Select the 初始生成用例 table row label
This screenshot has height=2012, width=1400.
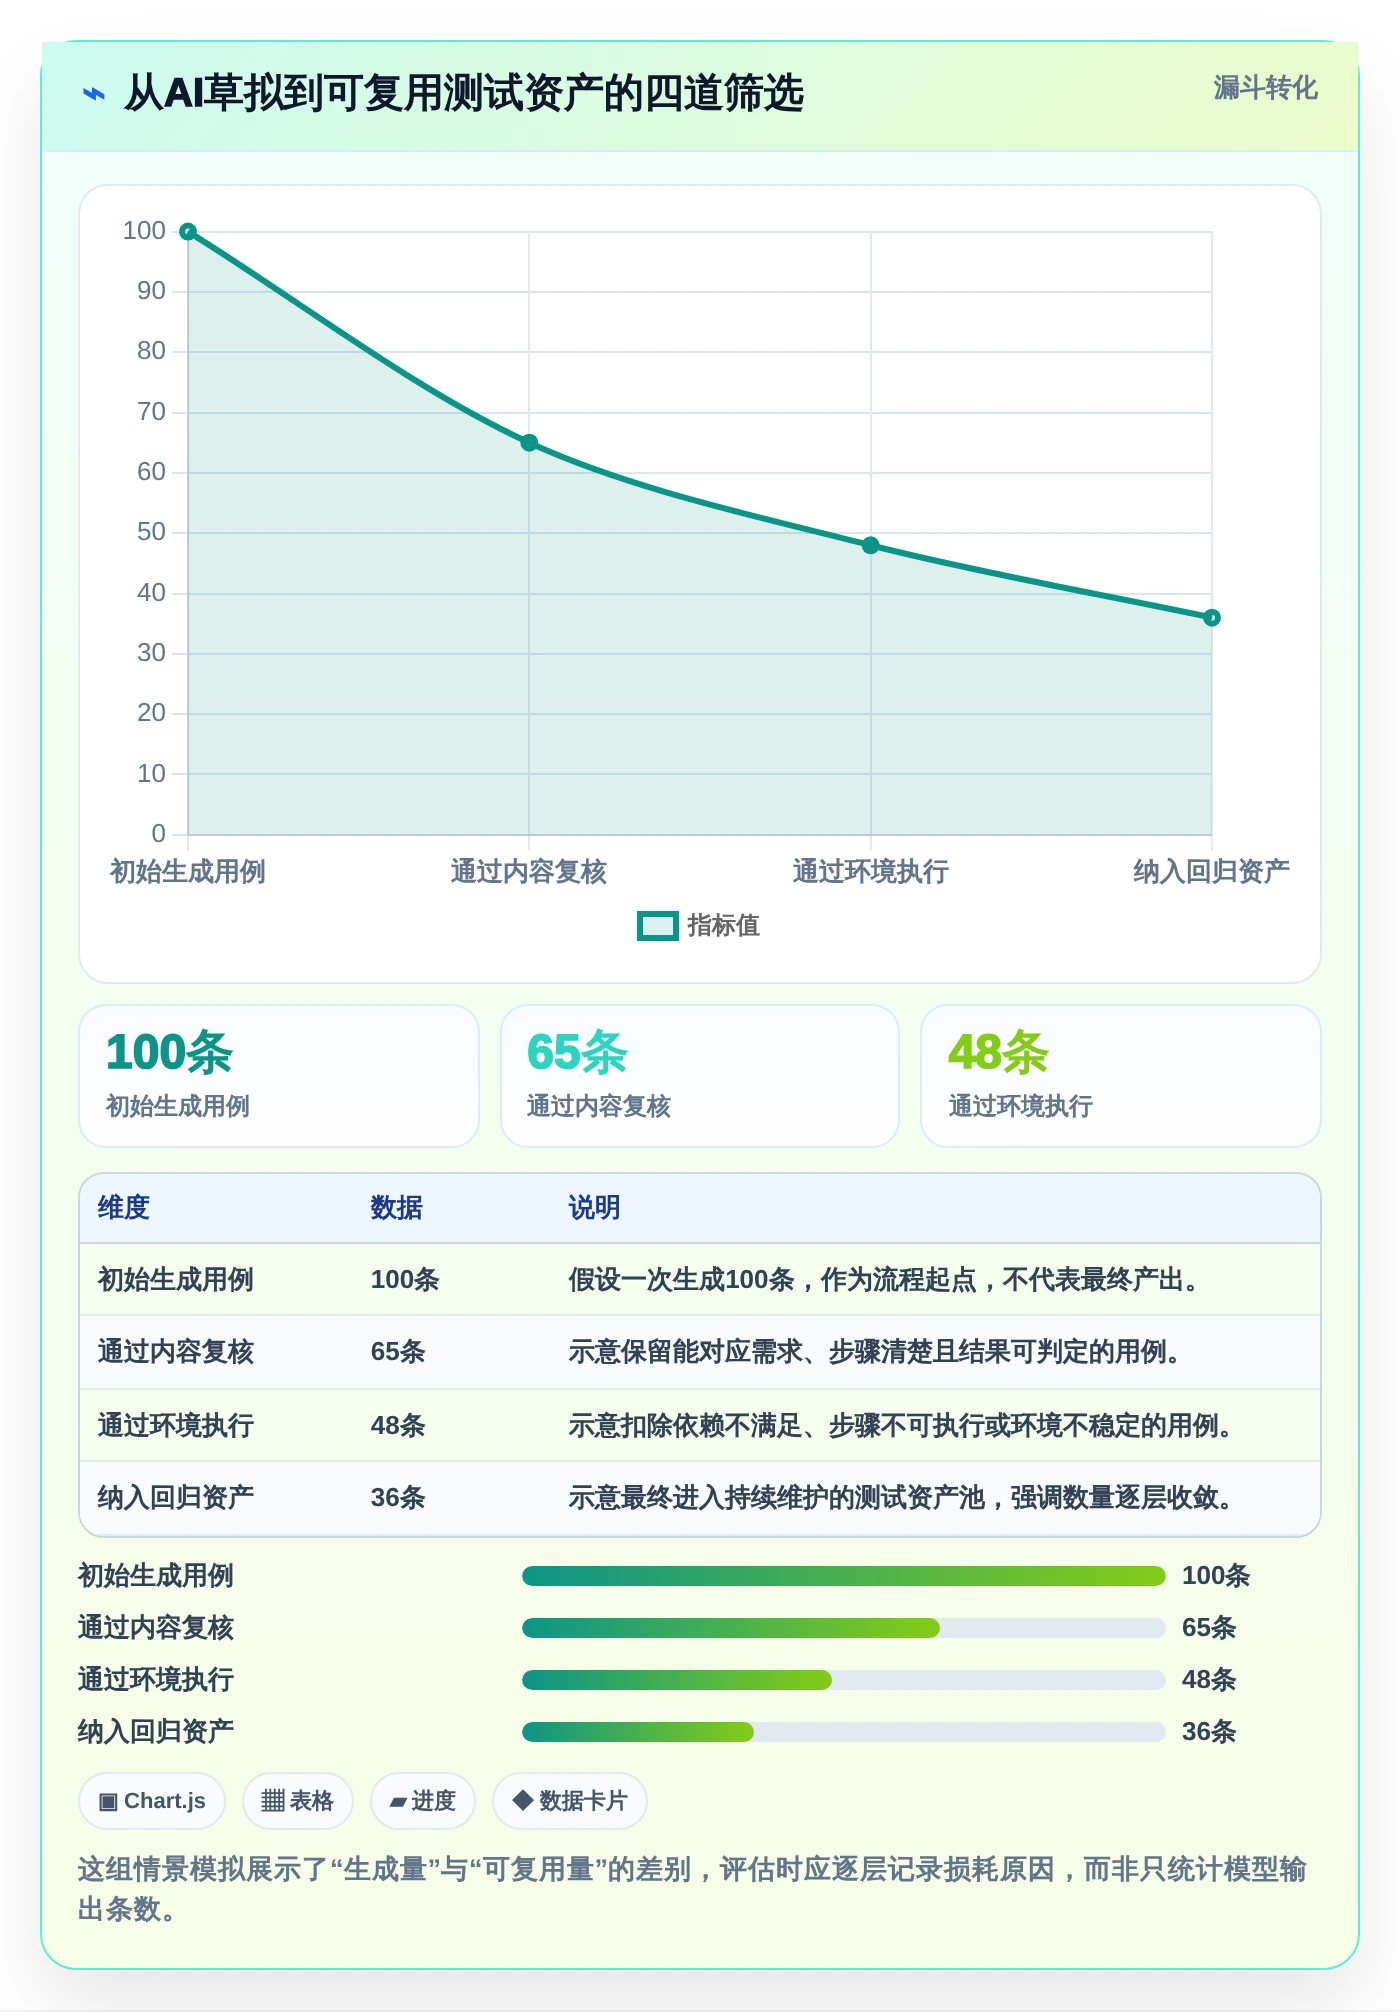coord(176,1280)
